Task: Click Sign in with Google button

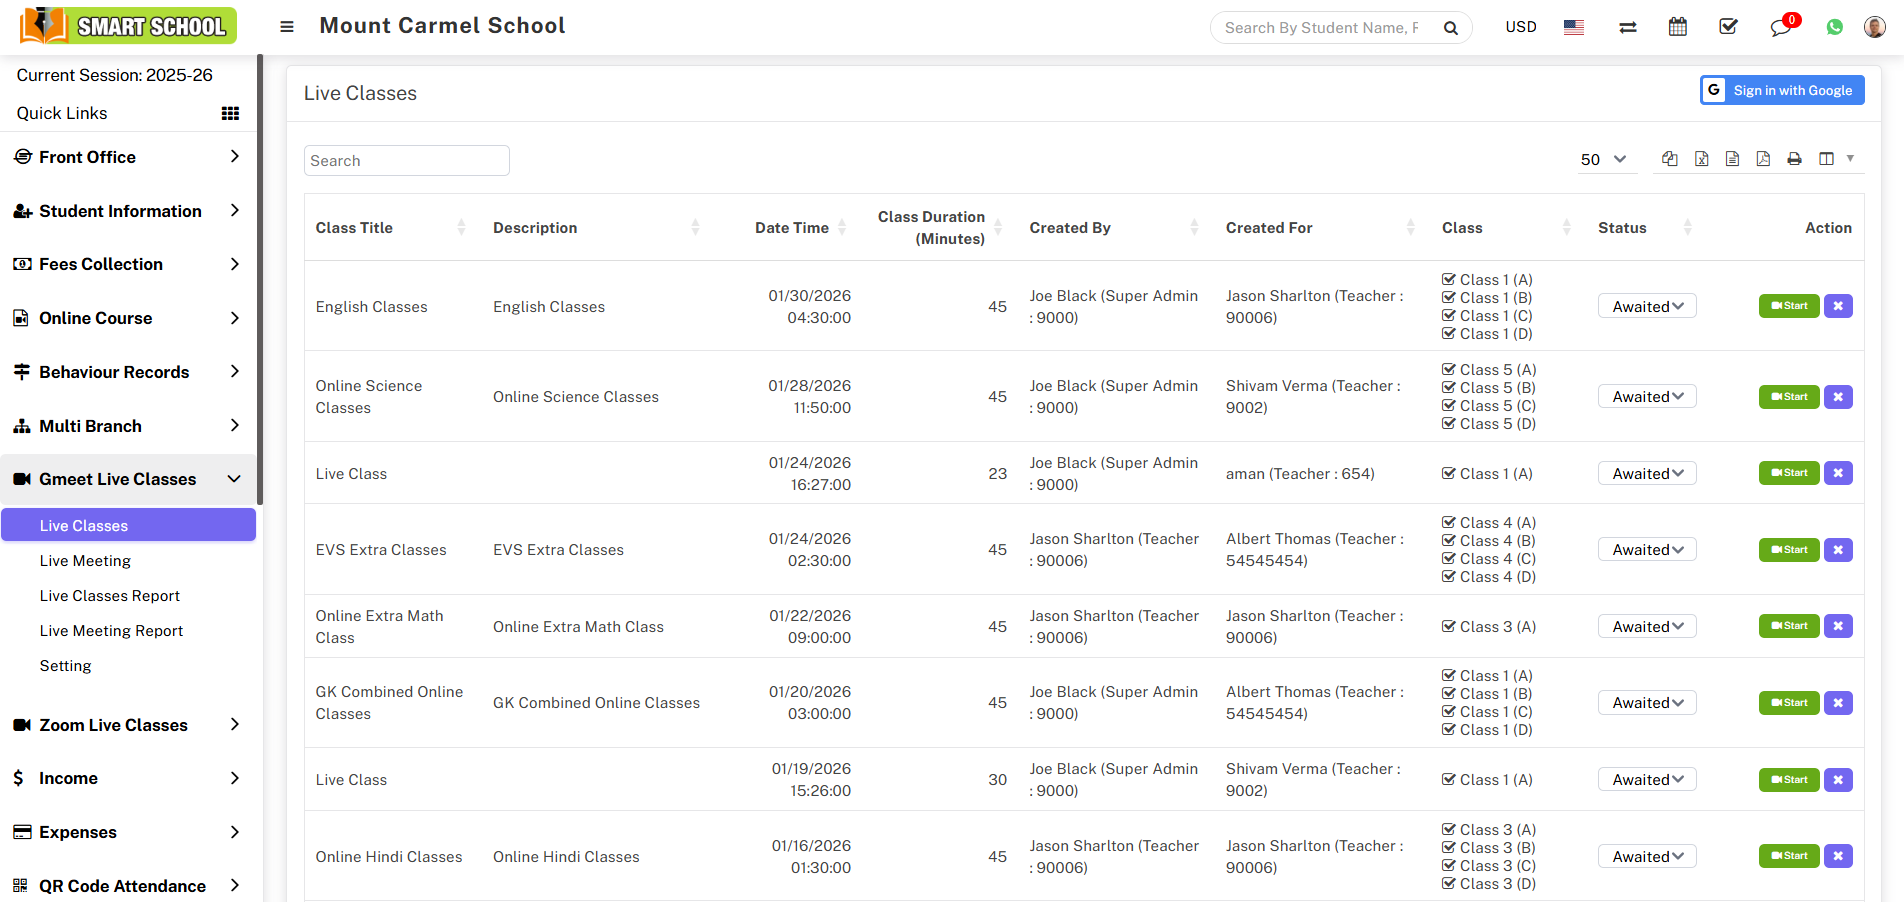Action: tap(1782, 90)
